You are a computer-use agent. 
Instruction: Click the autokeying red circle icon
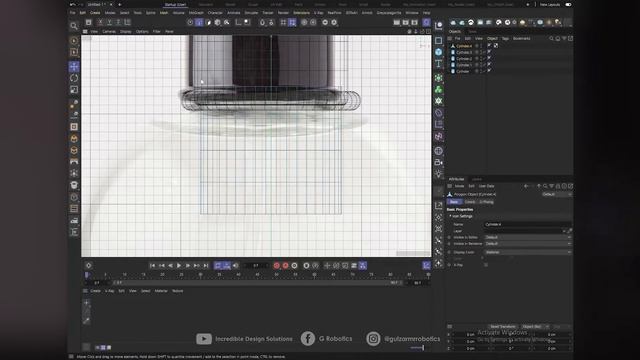point(285,266)
